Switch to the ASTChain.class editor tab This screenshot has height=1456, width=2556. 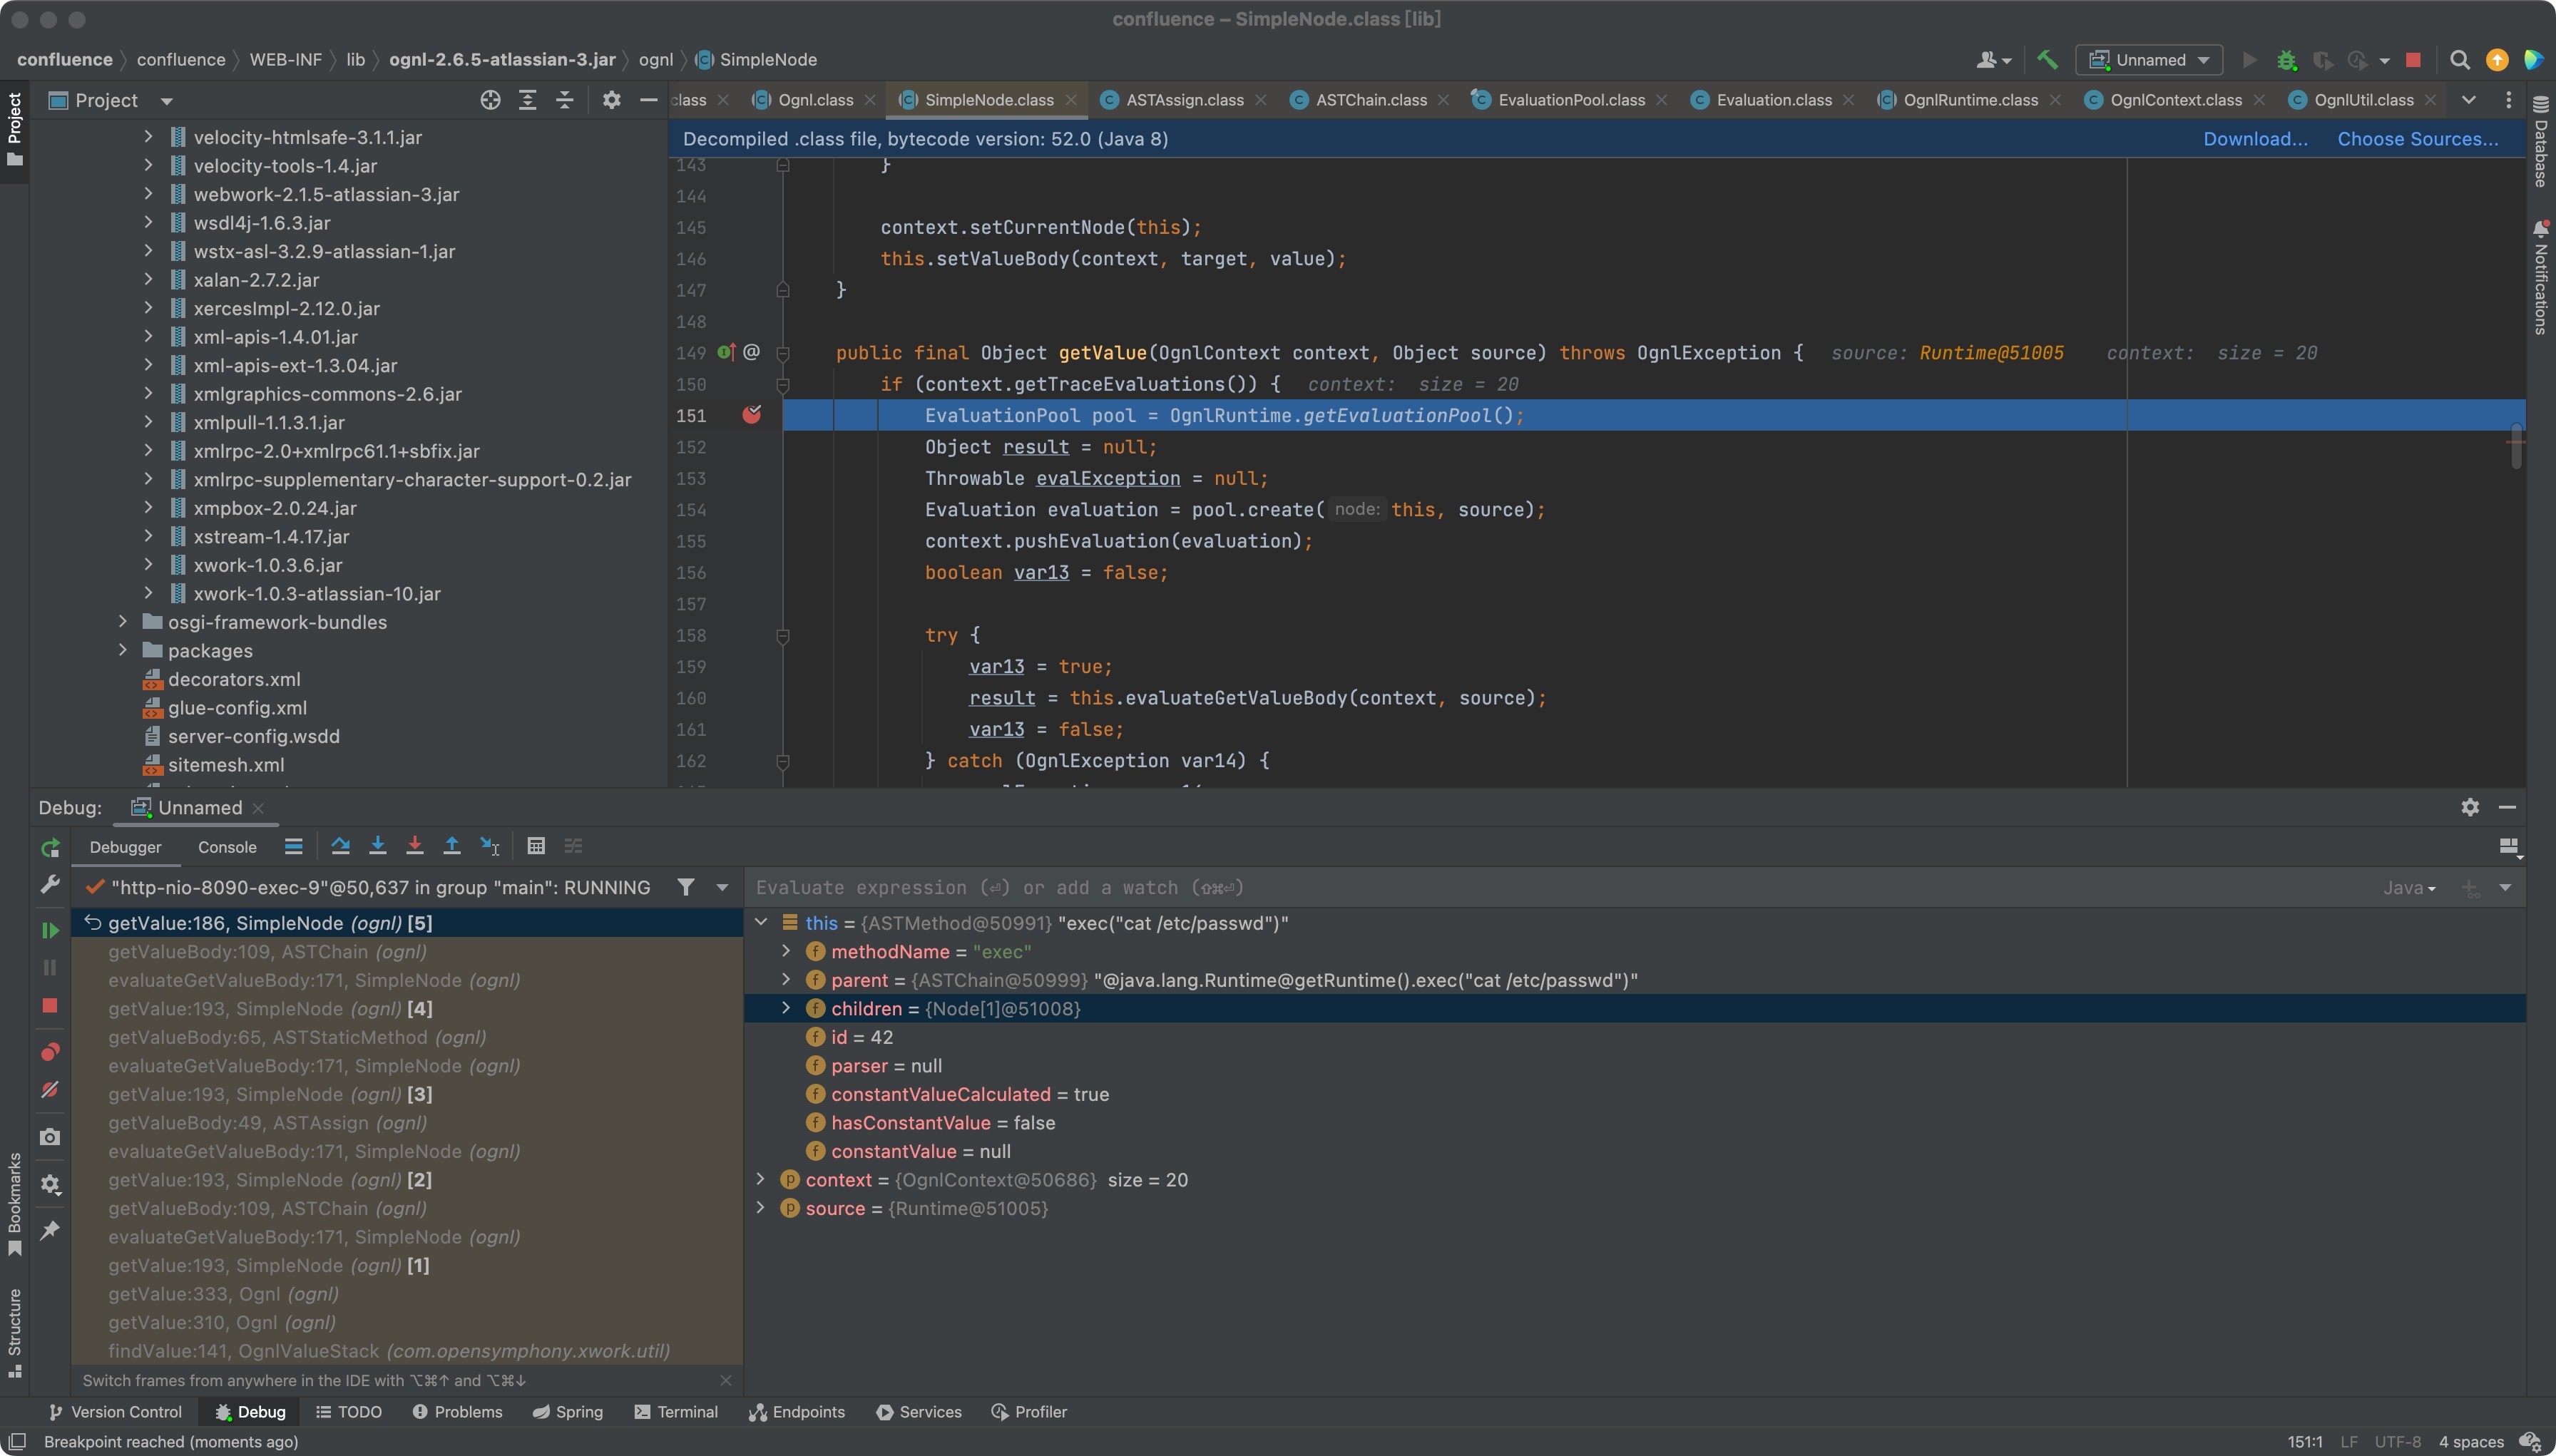pos(1370,100)
